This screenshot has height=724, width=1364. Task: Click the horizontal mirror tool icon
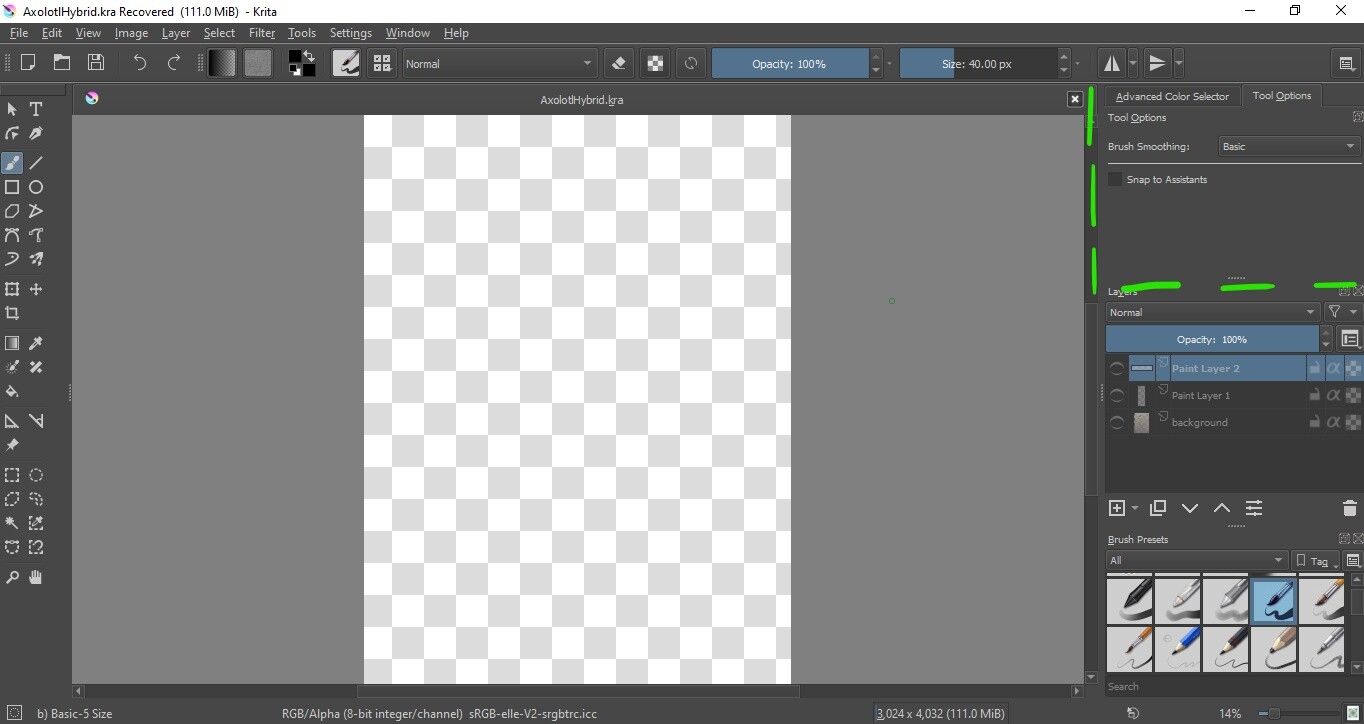tap(1111, 64)
